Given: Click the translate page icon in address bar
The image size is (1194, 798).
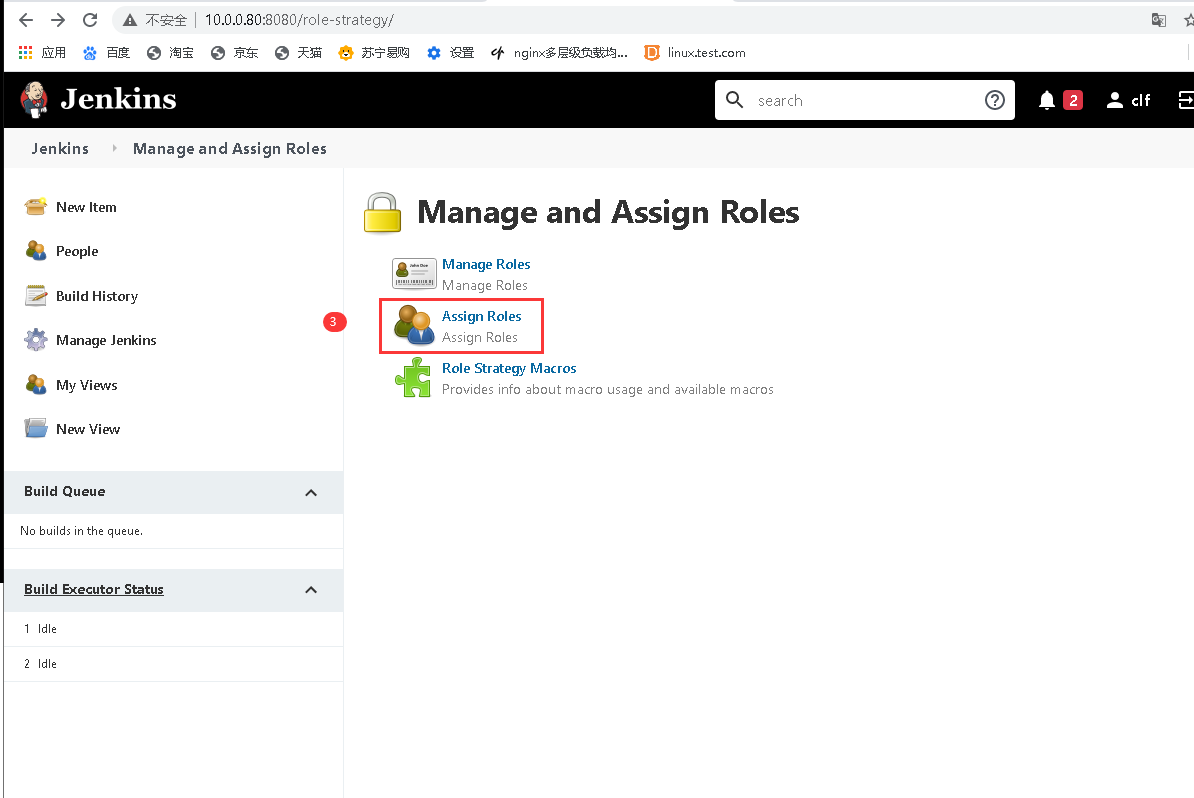Looking at the screenshot, I should click(x=1159, y=20).
